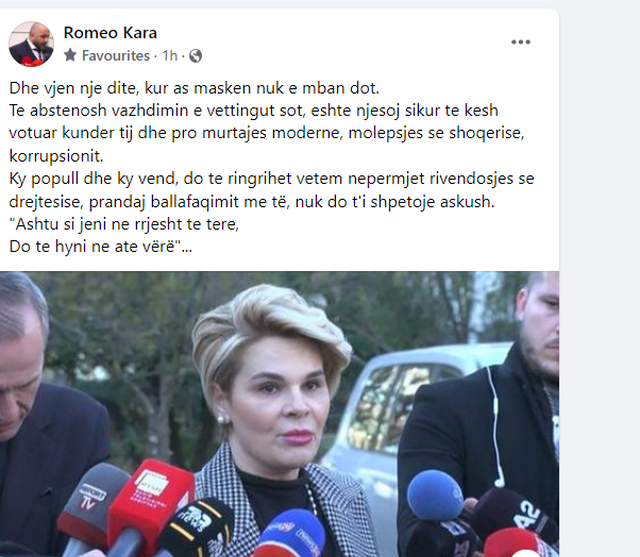This screenshot has width=640, height=557.
Task: Click the blue foam microphone on right
Action: (x=435, y=495)
